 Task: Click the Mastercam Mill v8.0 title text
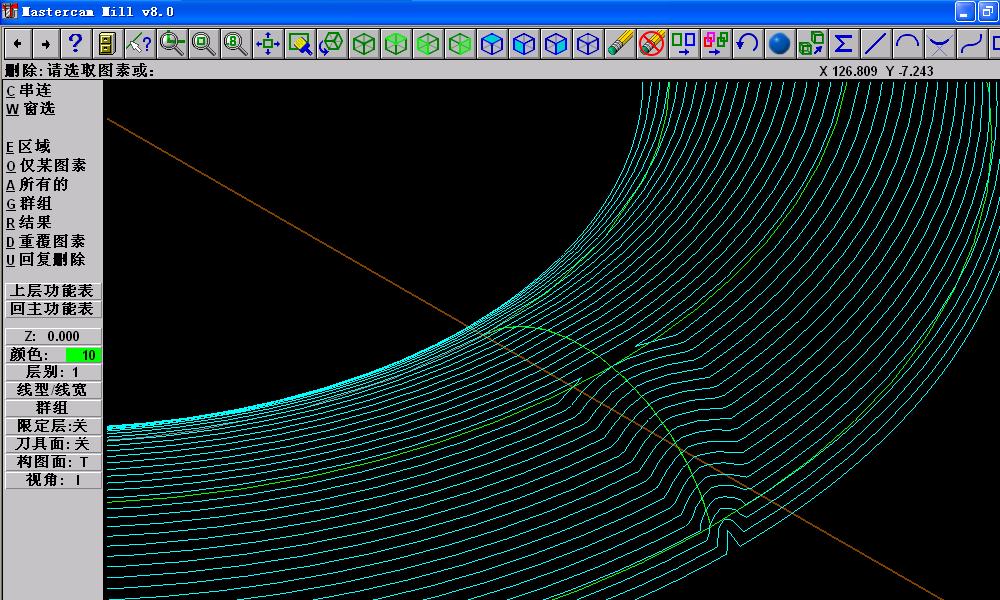pos(98,11)
